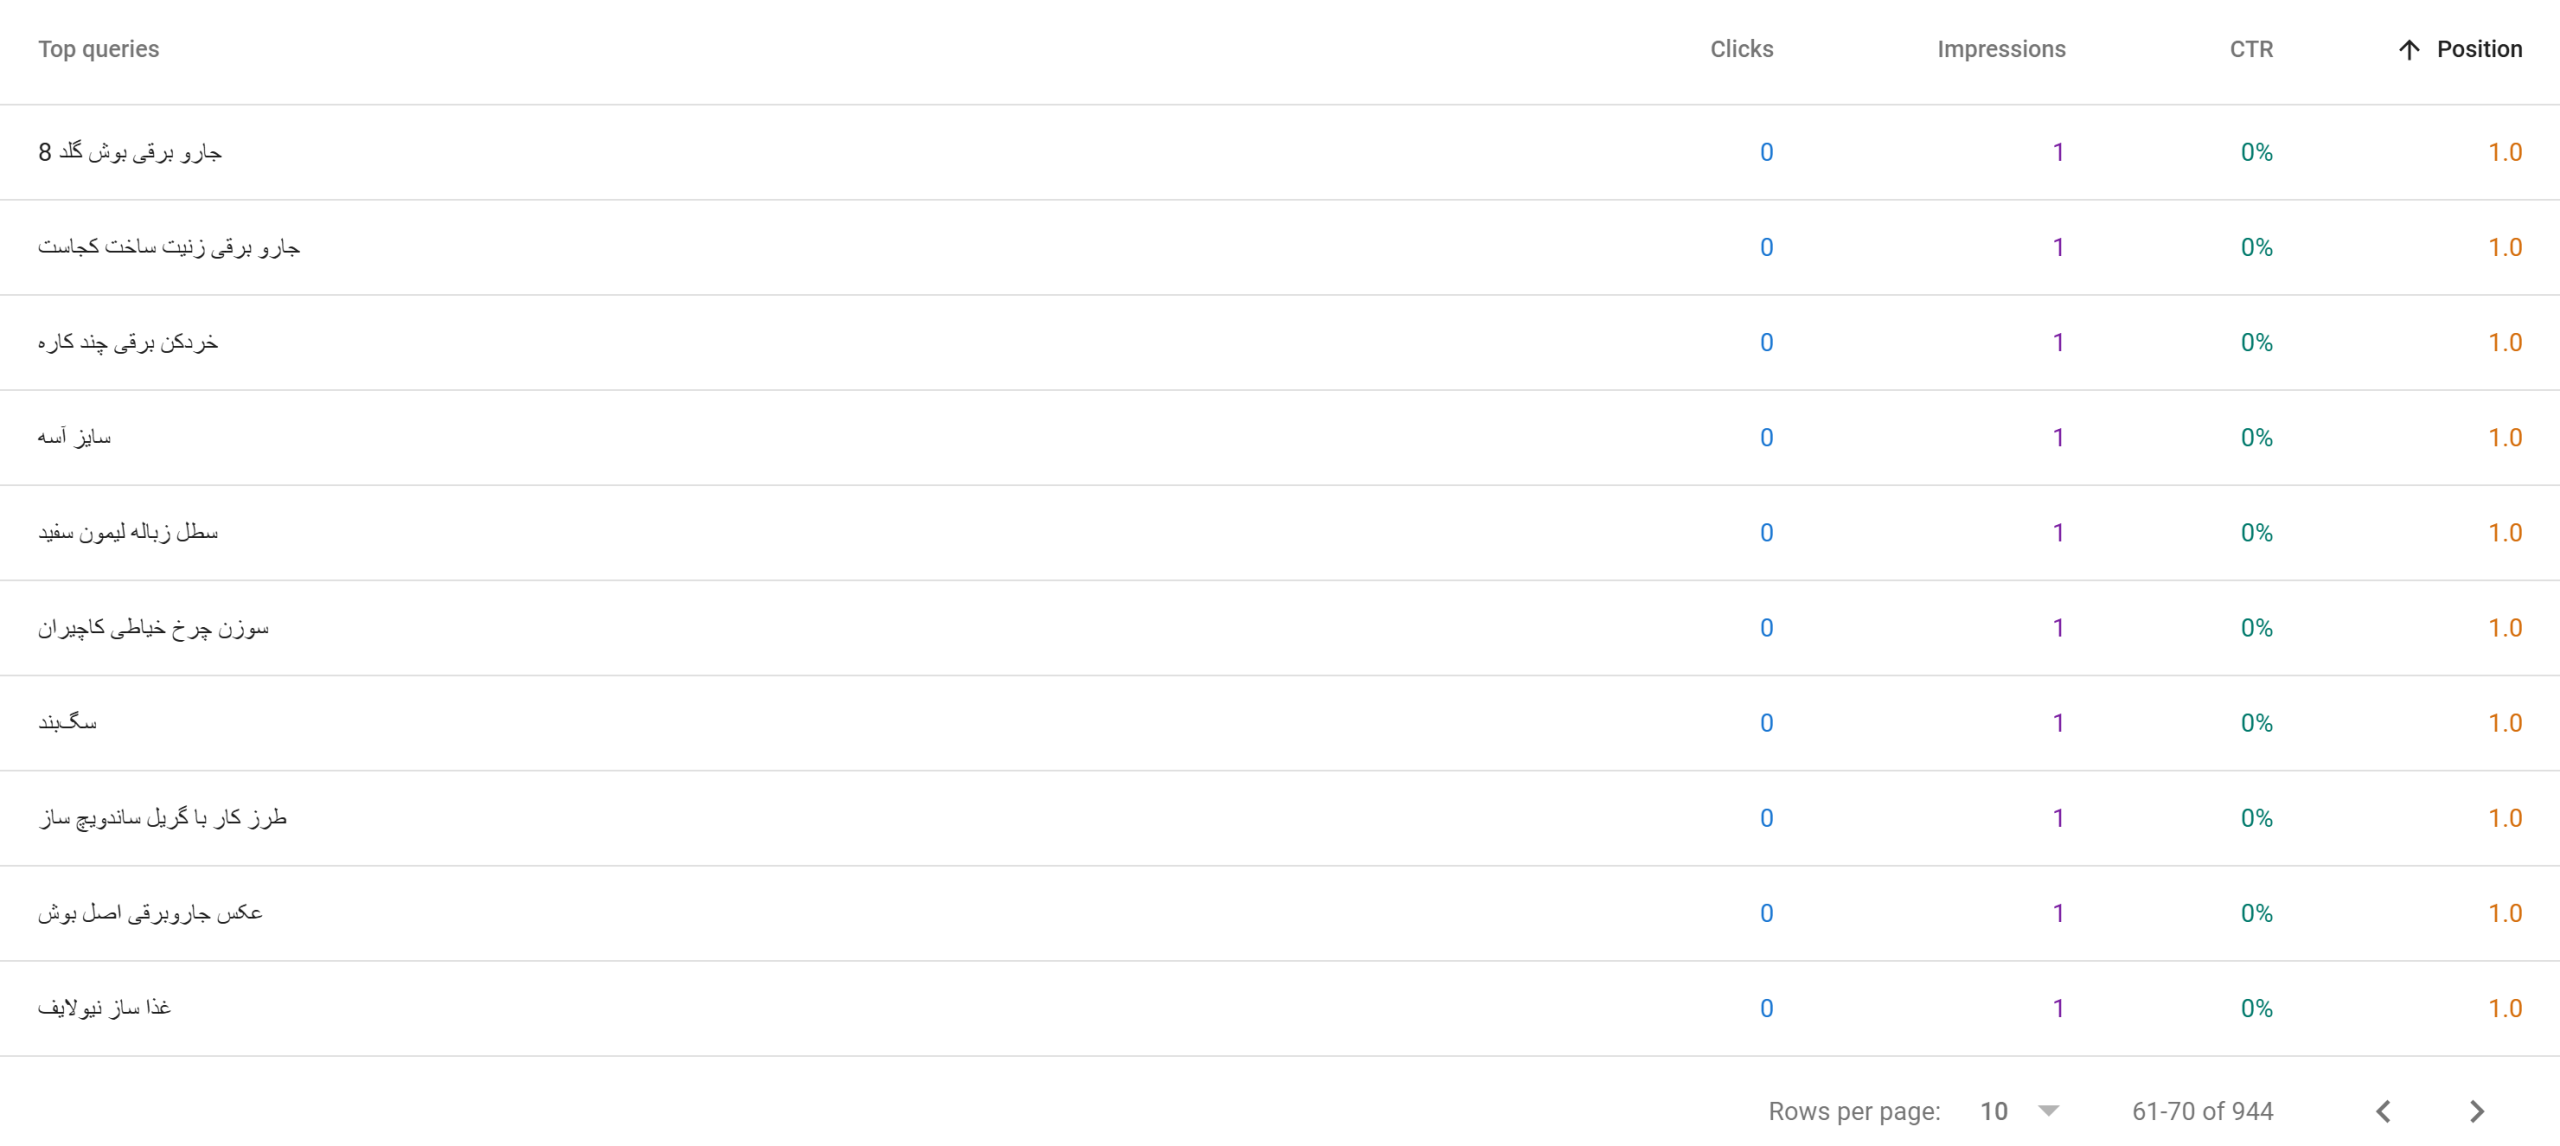Click the Top queries column header
2560x1146 pixels.
98,49
